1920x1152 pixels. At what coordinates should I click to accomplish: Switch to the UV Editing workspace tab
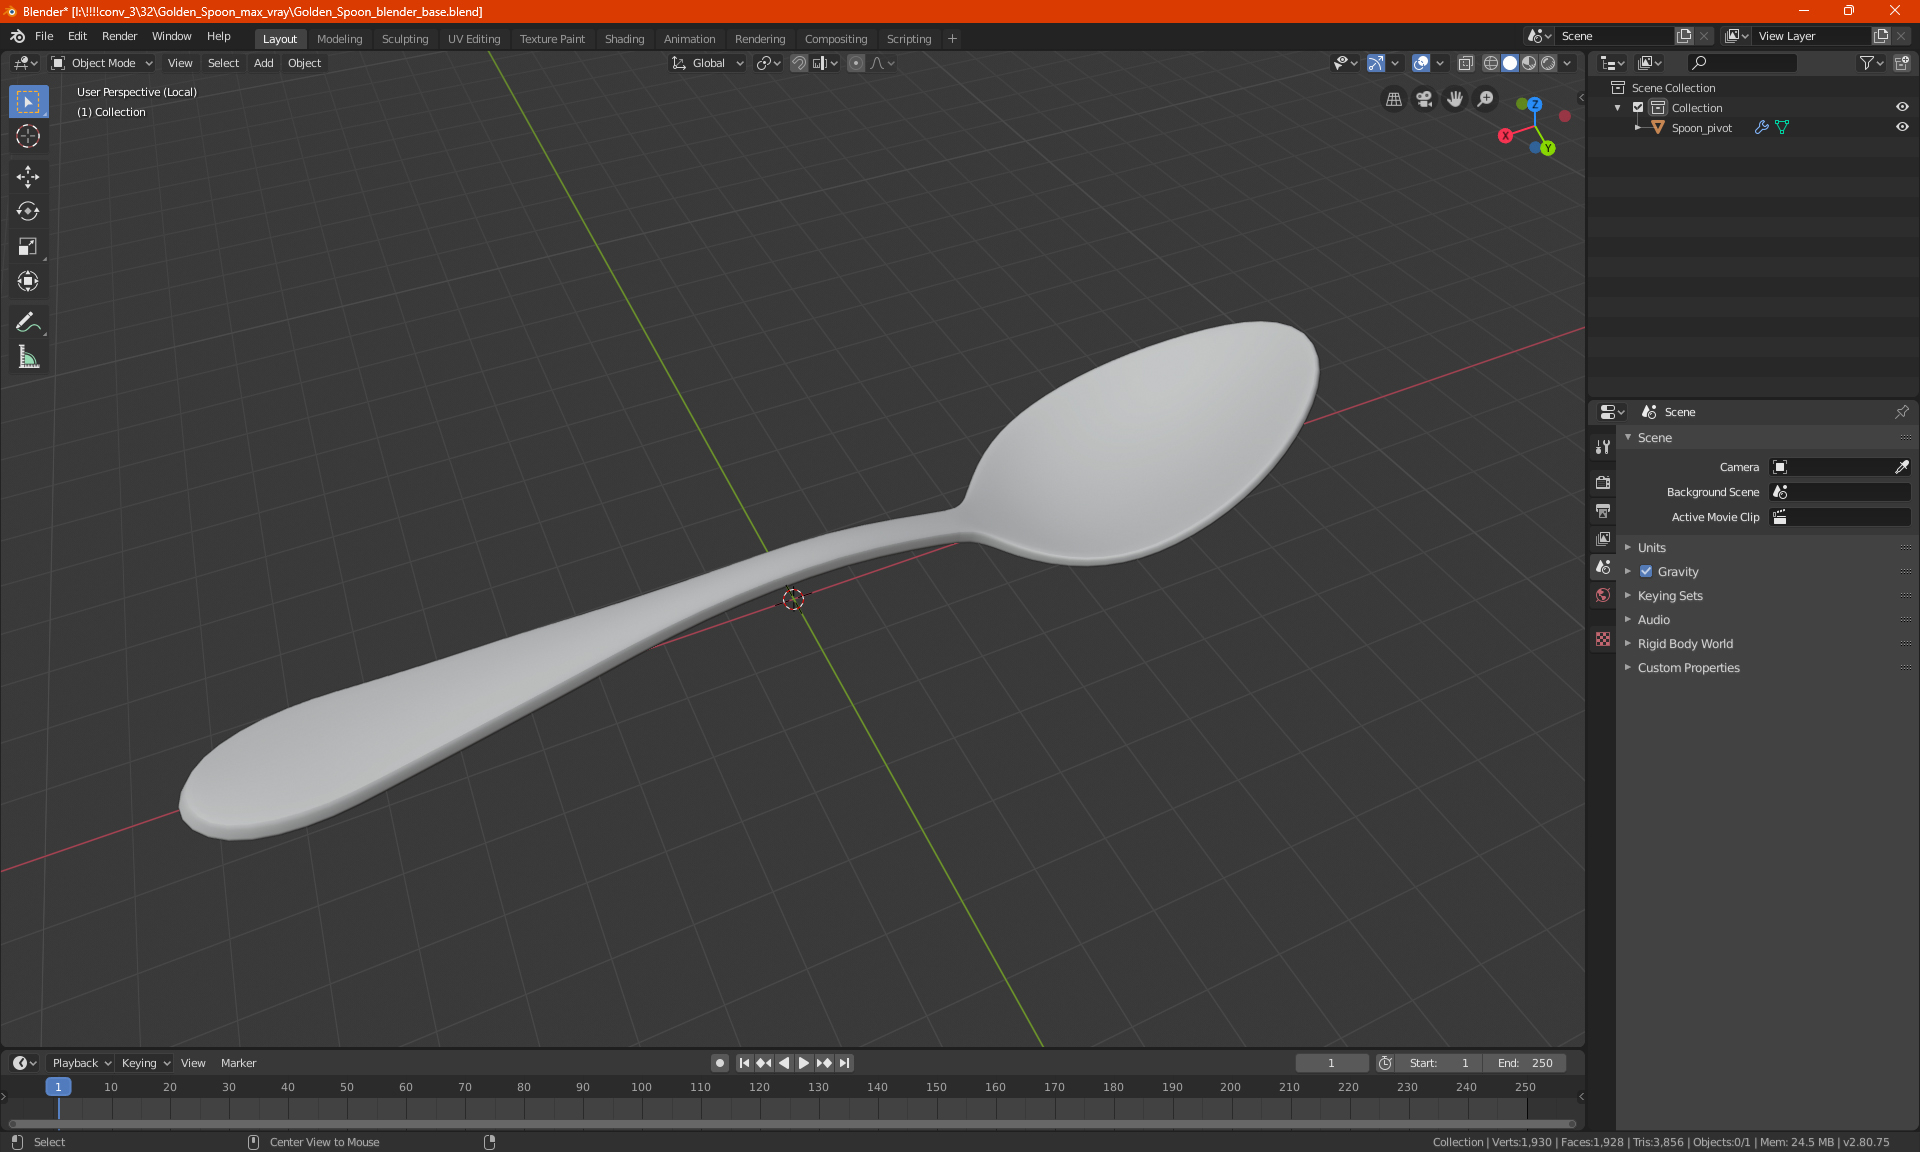473,39
